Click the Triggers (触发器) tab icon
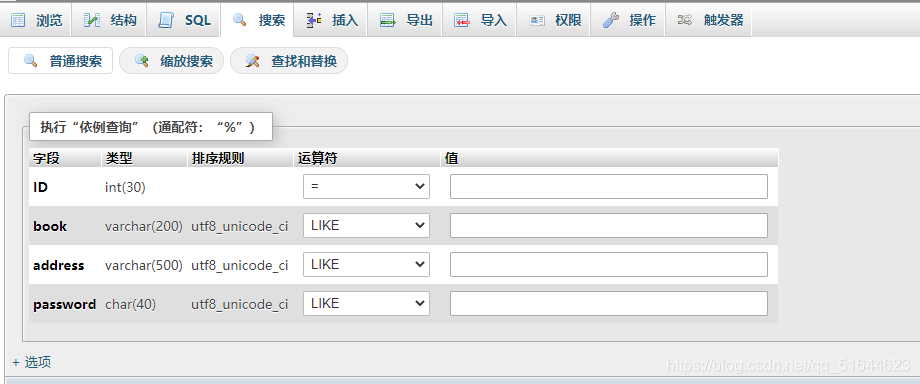Viewport: 920px width, 384px height. [x=685, y=21]
